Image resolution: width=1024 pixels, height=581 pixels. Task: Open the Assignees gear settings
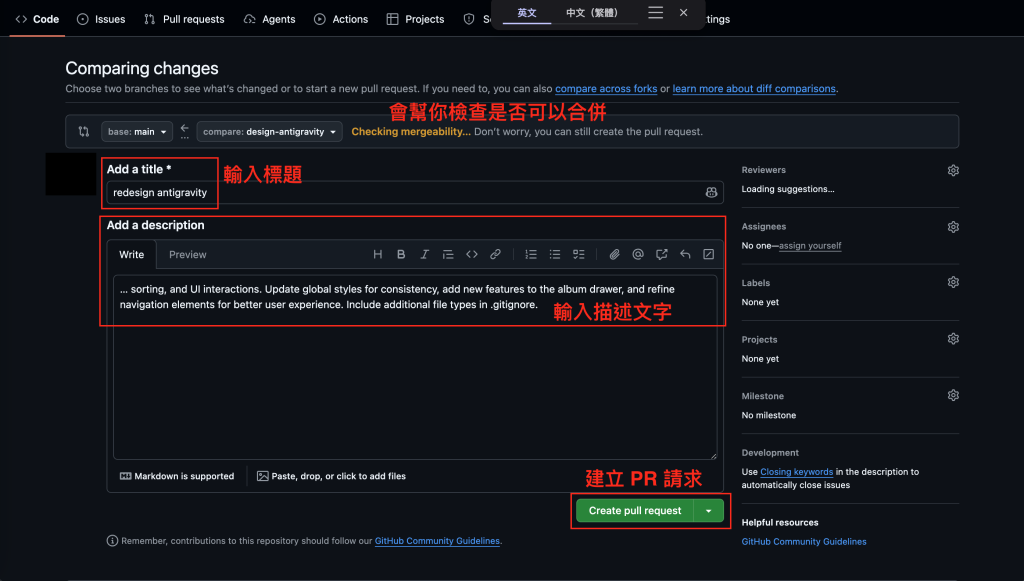click(x=953, y=227)
